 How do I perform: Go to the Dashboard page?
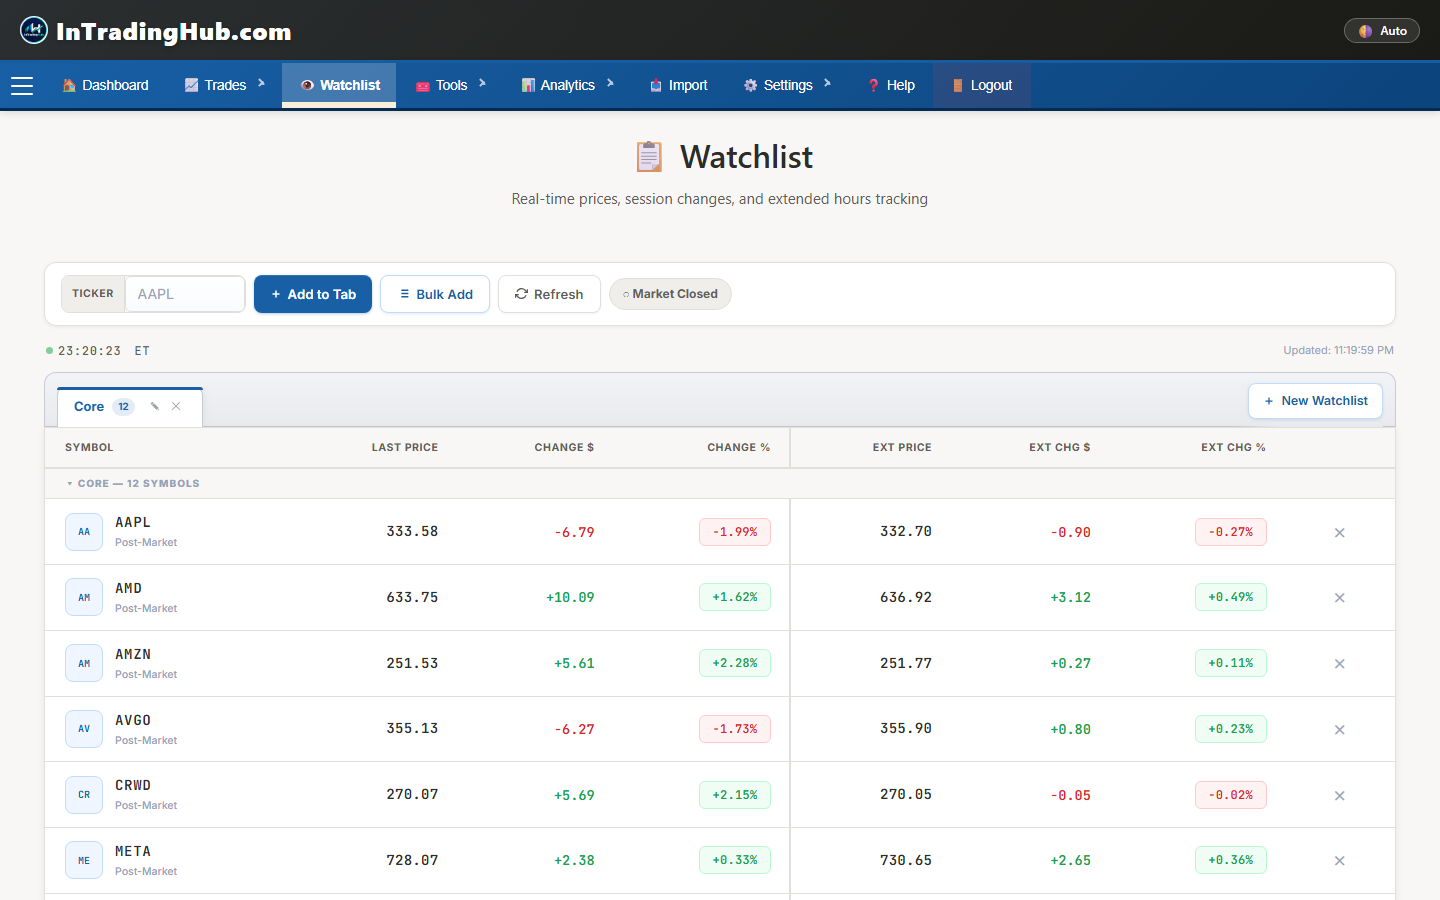(105, 85)
